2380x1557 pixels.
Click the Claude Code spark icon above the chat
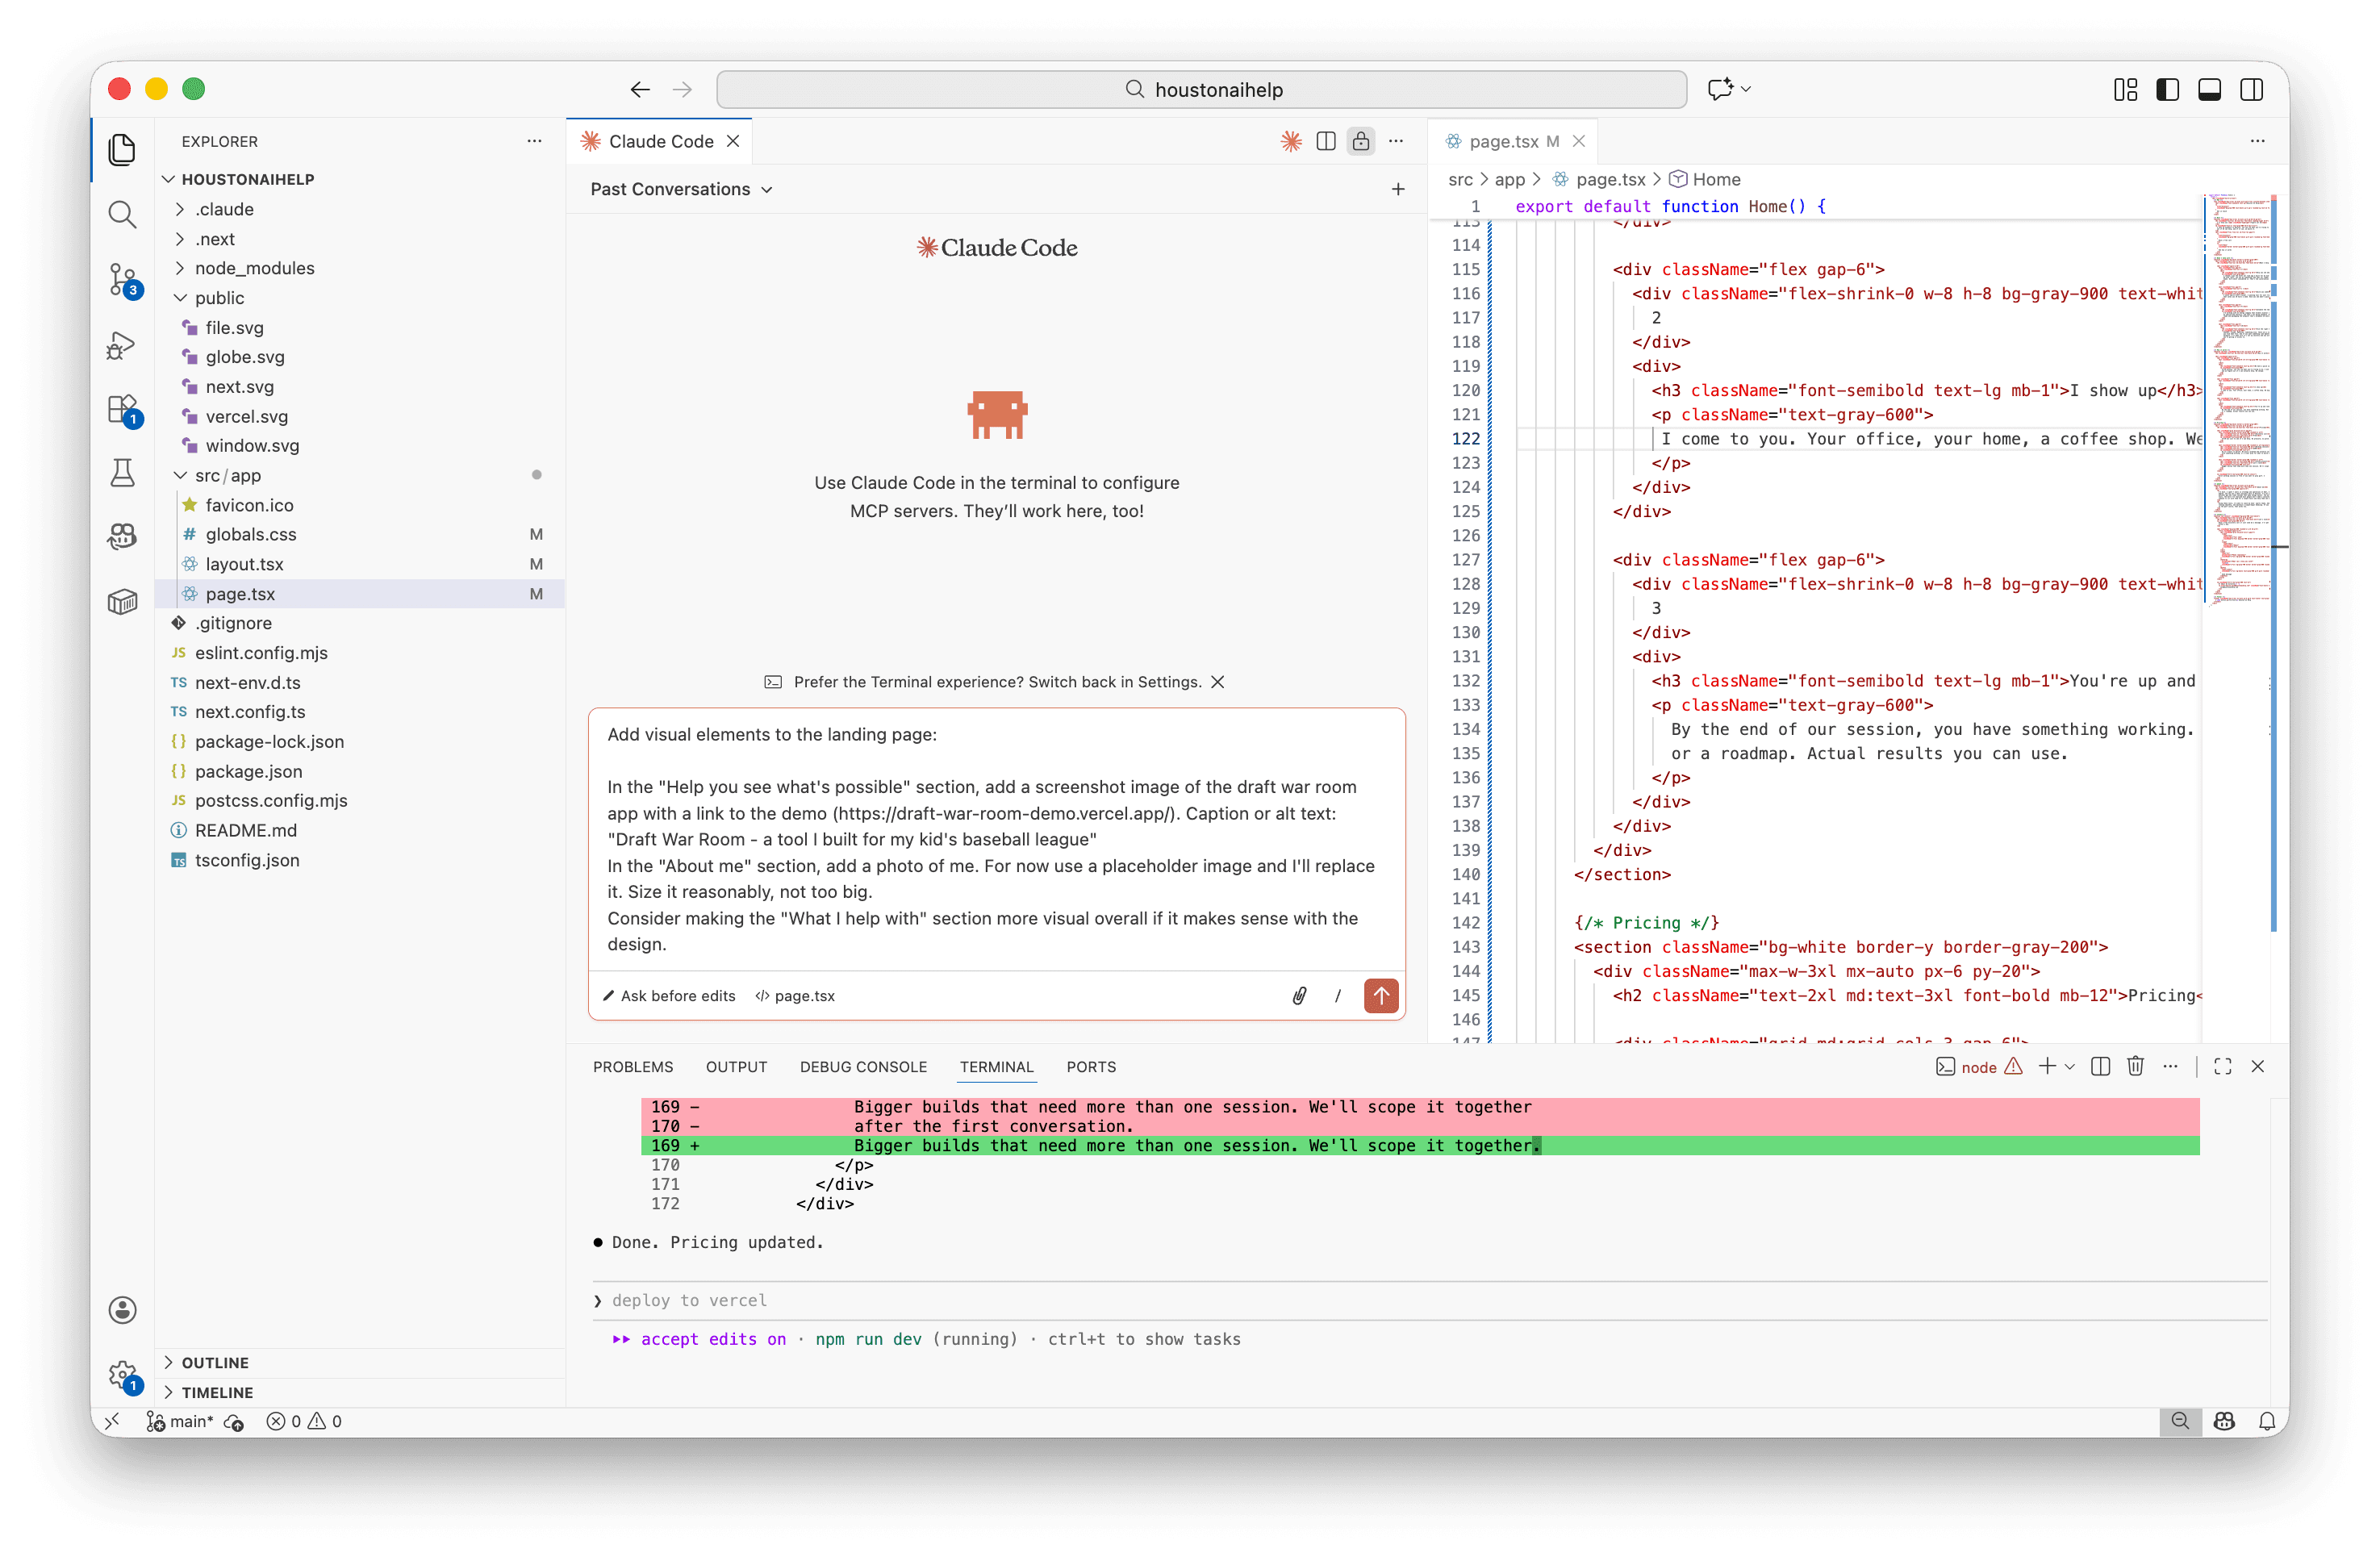[1290, 141]
